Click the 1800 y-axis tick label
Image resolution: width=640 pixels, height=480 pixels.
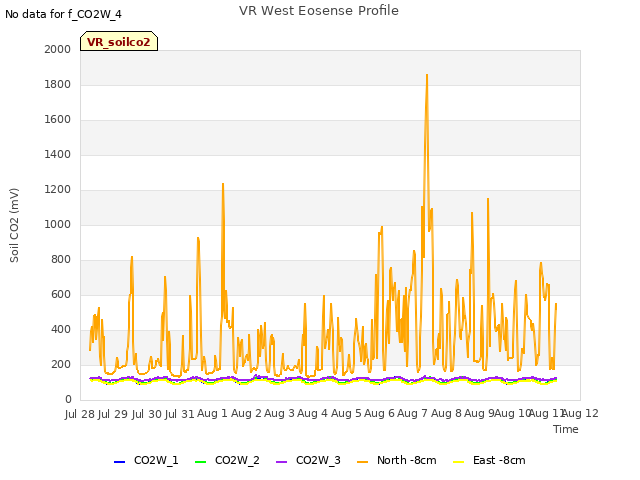click(x=58, y=84)
